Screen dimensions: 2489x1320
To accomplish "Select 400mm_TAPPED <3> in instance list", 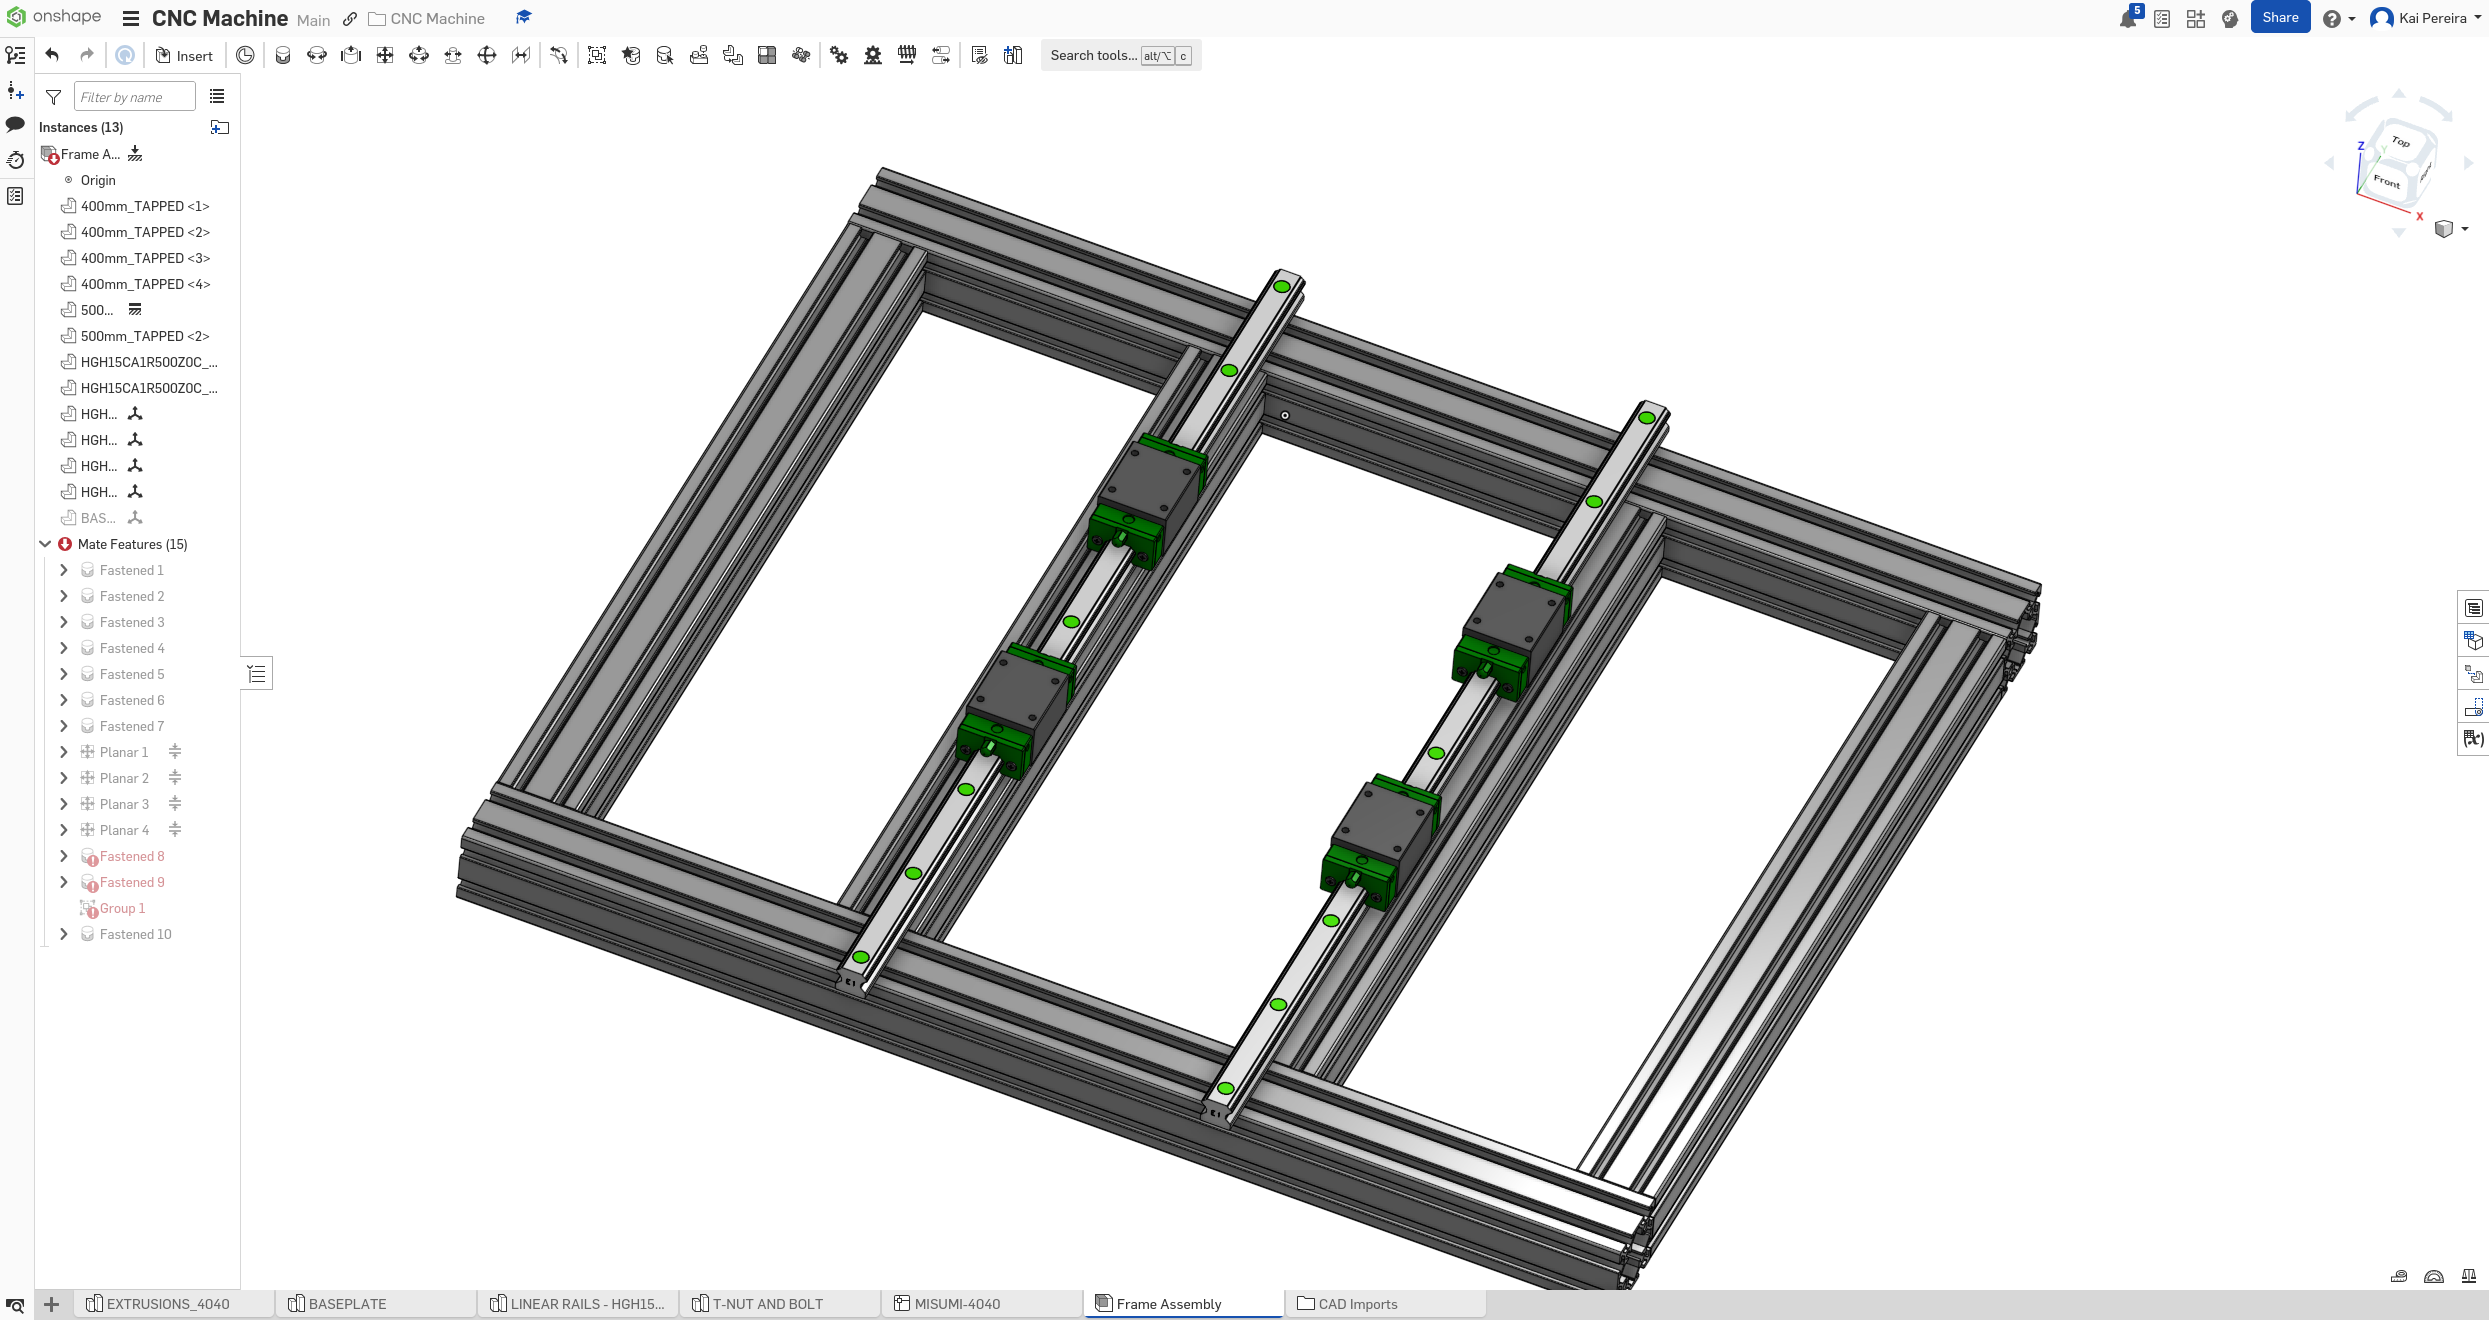I will tap(145, 258).
